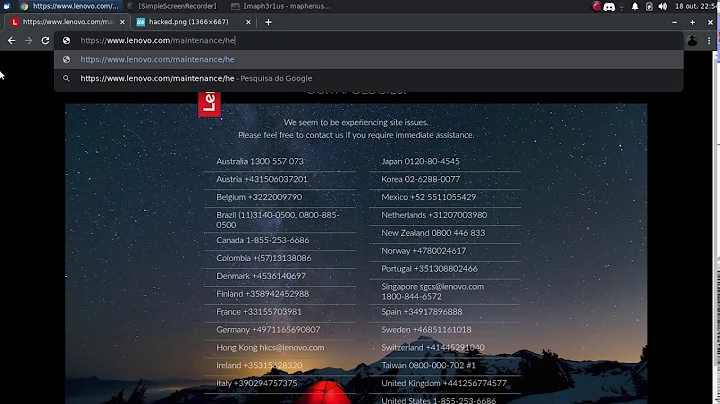Open the volume speaker tray icon
Viewport: 720px width, 404px height.
663,6
